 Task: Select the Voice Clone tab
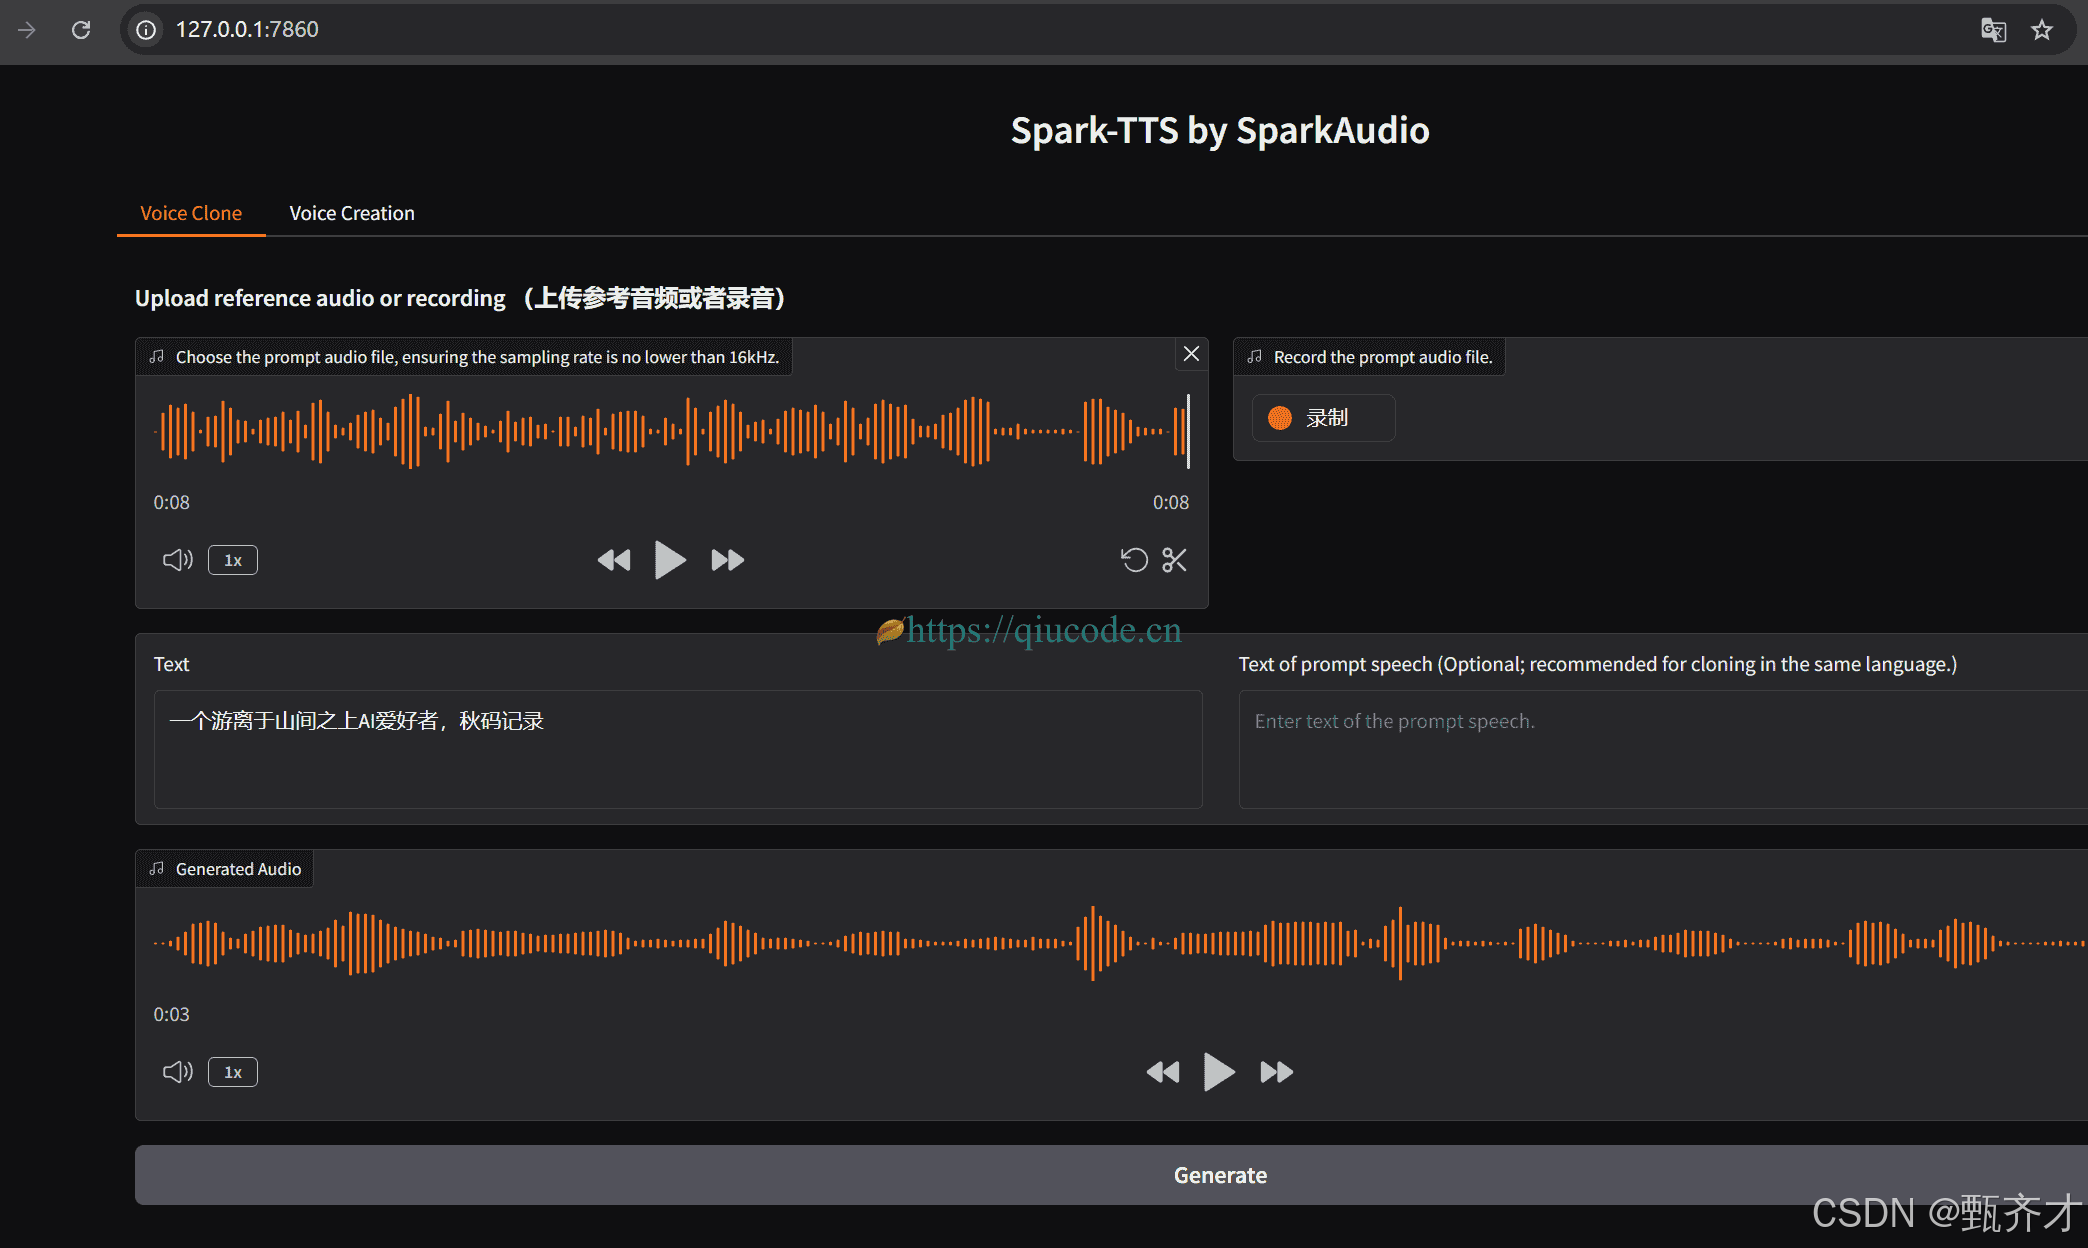tap(191, 213)
